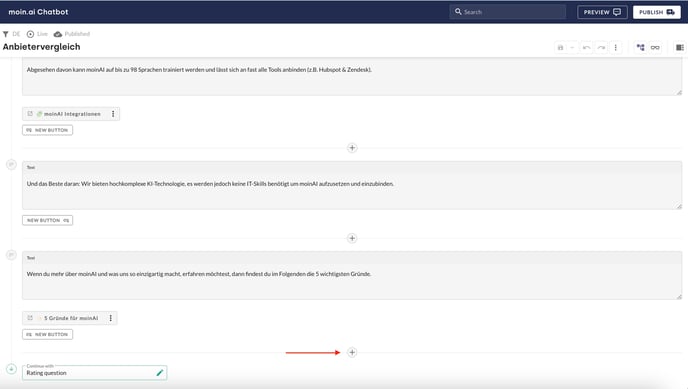
Task: Click the glasses preview icon
Action: pos(655,47)
